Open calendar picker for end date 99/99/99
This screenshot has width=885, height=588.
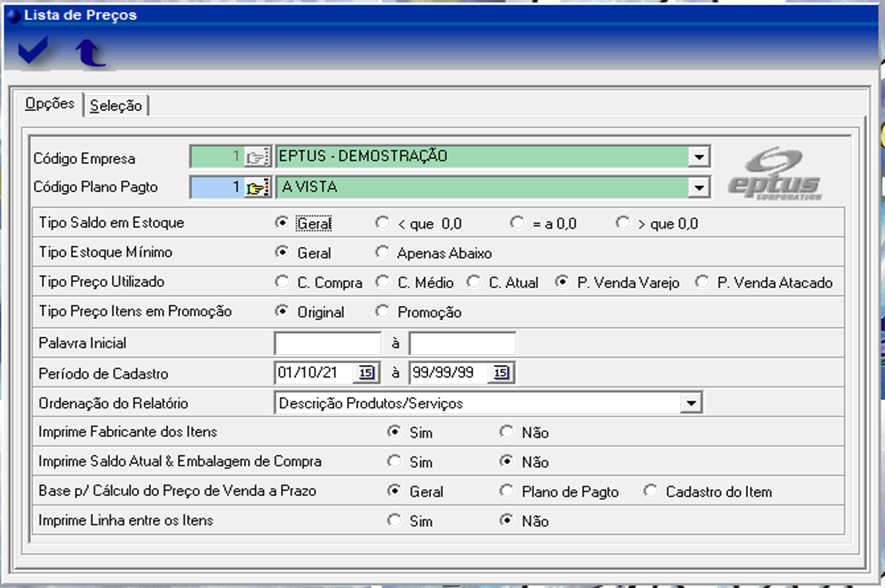500,373
